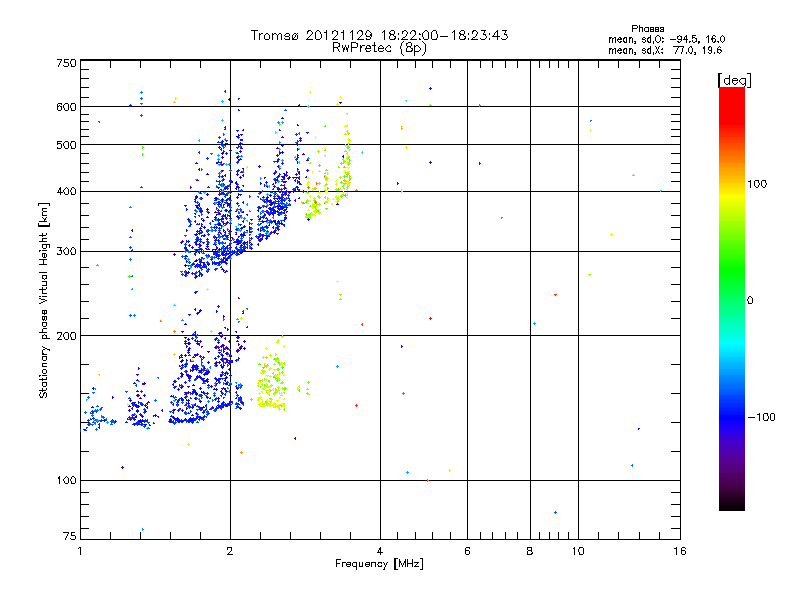This screenshot has width=800, height=600.
Task: Click the x-axis tick label '1'
Action: [x=81, y=551]
